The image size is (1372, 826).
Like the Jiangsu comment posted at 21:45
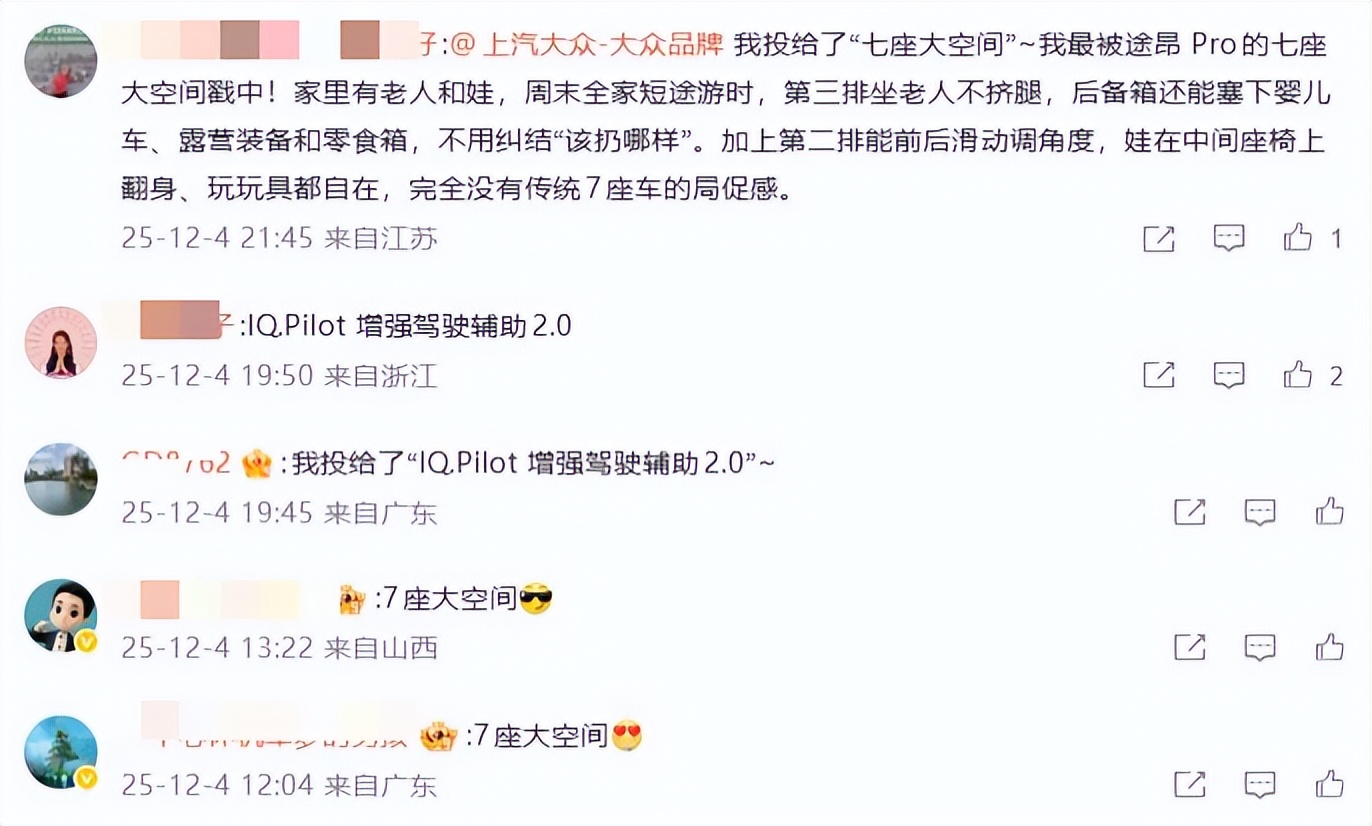(1298, 237)
